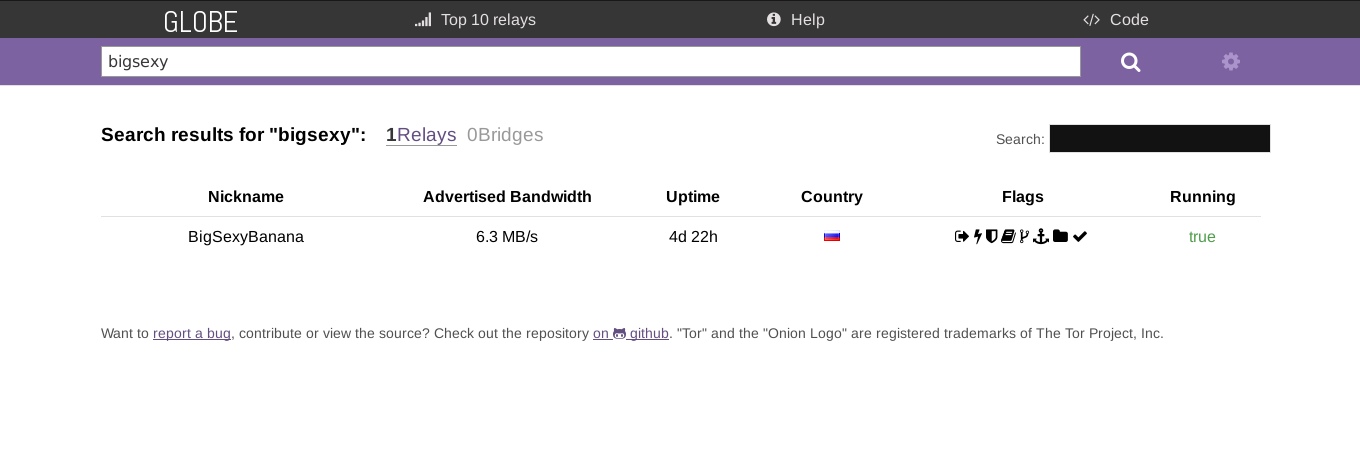1360x453 pixels.
Task: Open the Help page
Action: tap(796, 20)
